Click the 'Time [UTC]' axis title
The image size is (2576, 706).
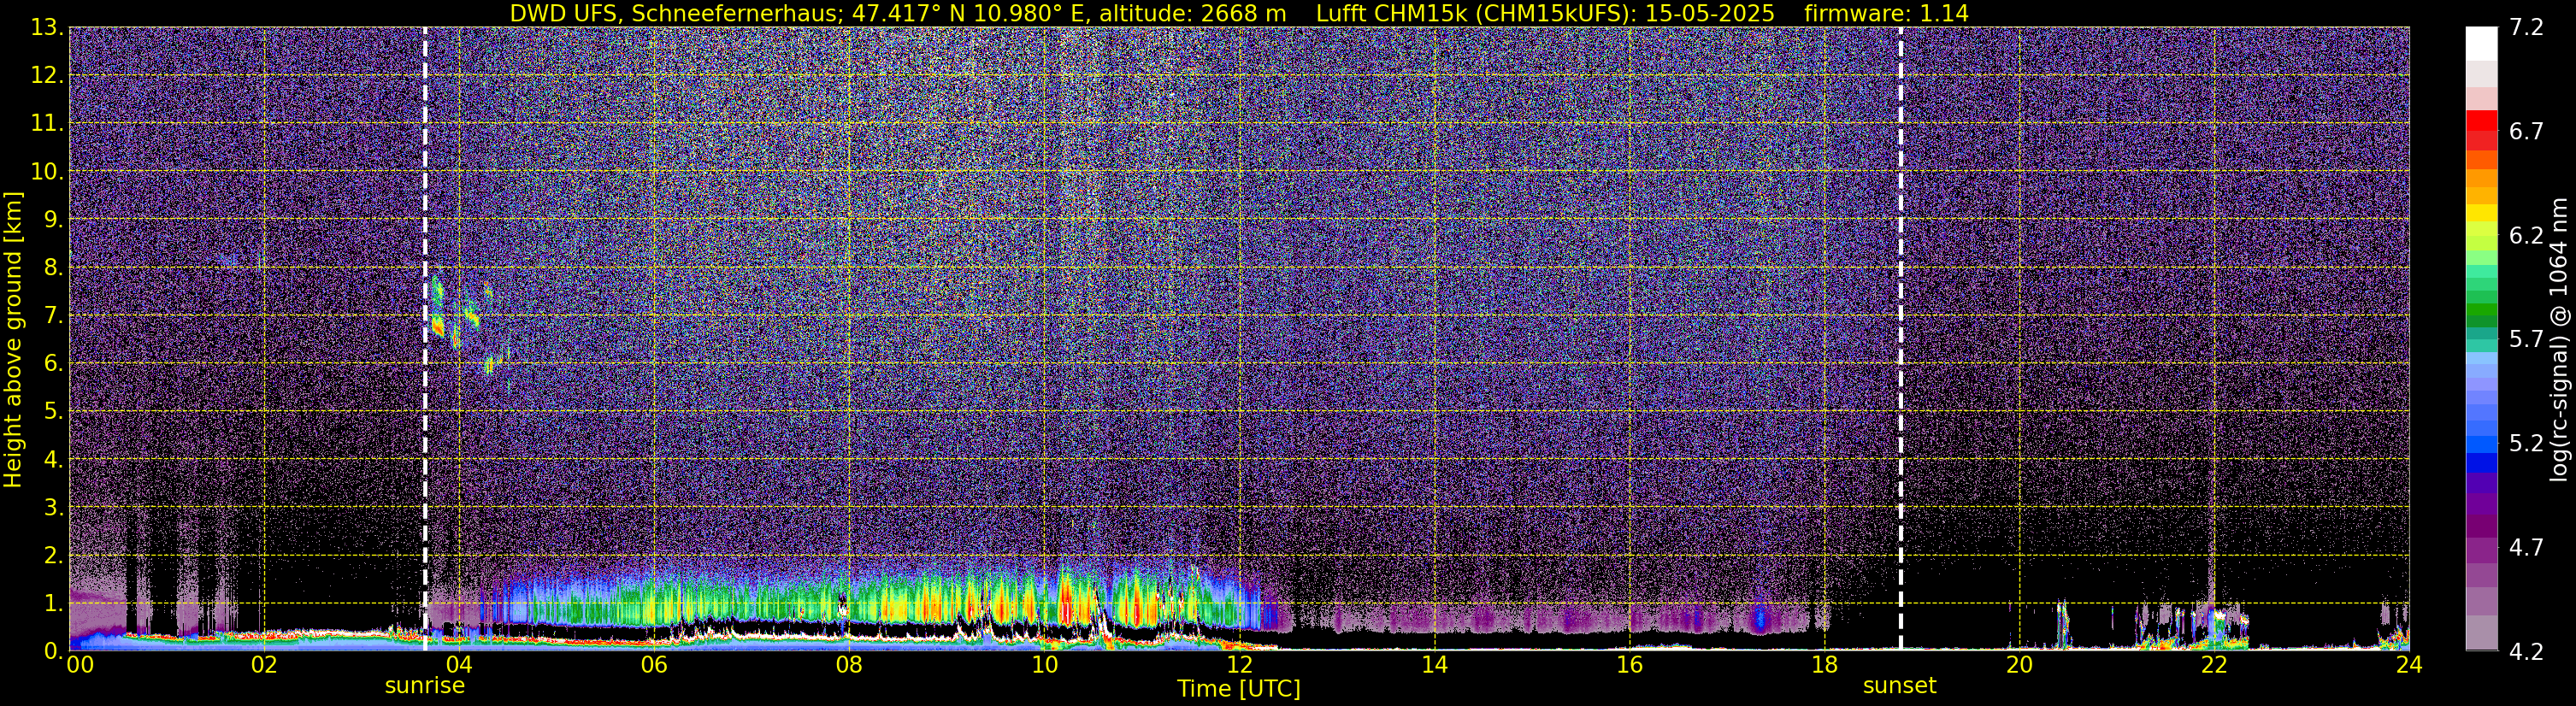tap(1238, 689)
